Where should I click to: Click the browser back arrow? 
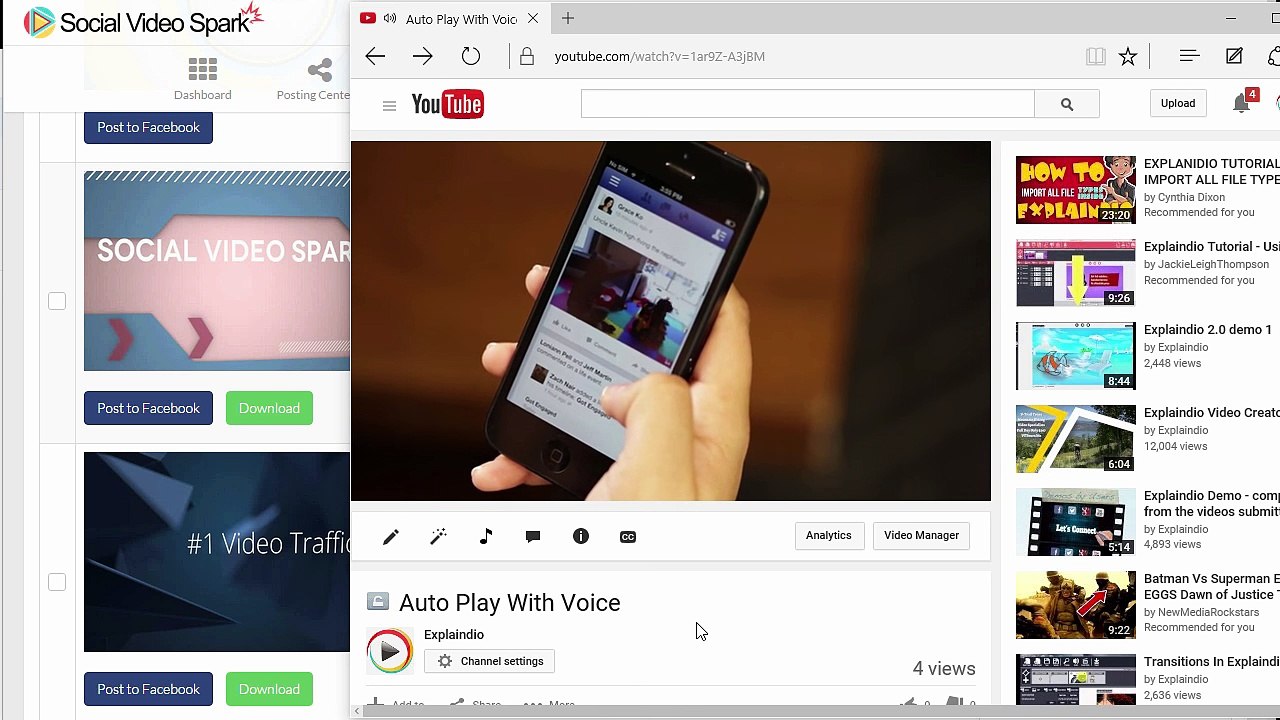(375, 57)
